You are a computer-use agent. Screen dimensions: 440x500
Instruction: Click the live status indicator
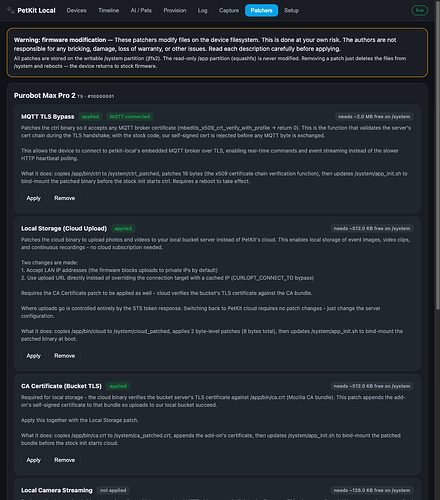[419, 10]
